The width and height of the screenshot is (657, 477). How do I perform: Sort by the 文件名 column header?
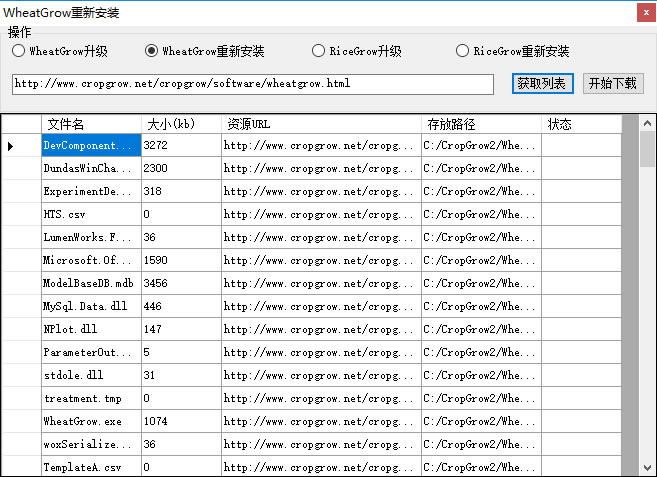point(91,124)
